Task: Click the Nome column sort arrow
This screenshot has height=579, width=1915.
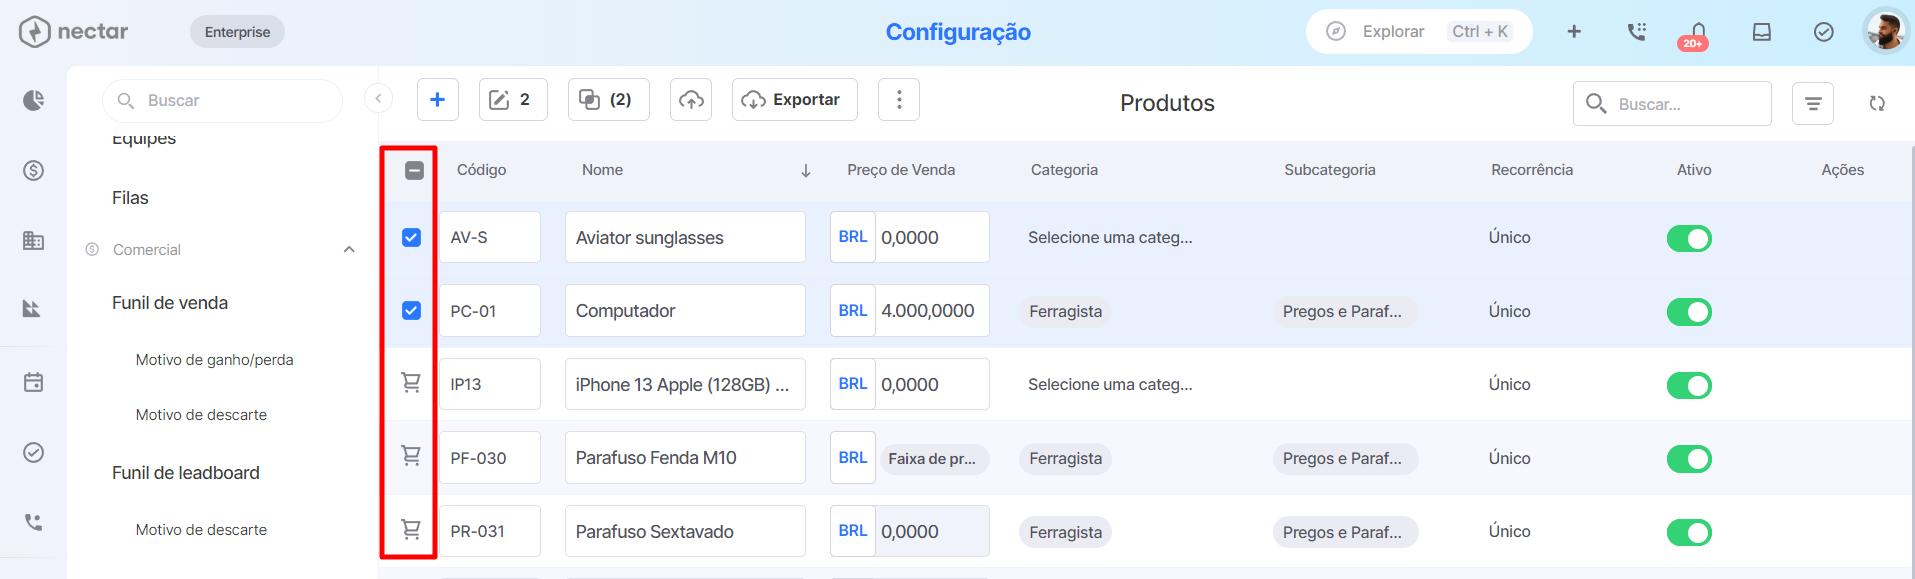Action: (x=806, y=171)
